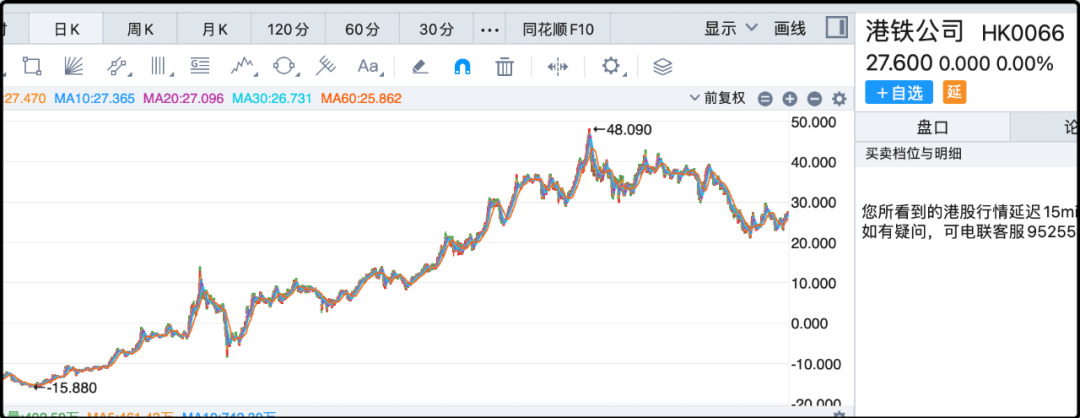Expand the 显示 display dropdown
Image resolution: width=1080 pixels, height=418 pixels.
(x=731, y=29)
